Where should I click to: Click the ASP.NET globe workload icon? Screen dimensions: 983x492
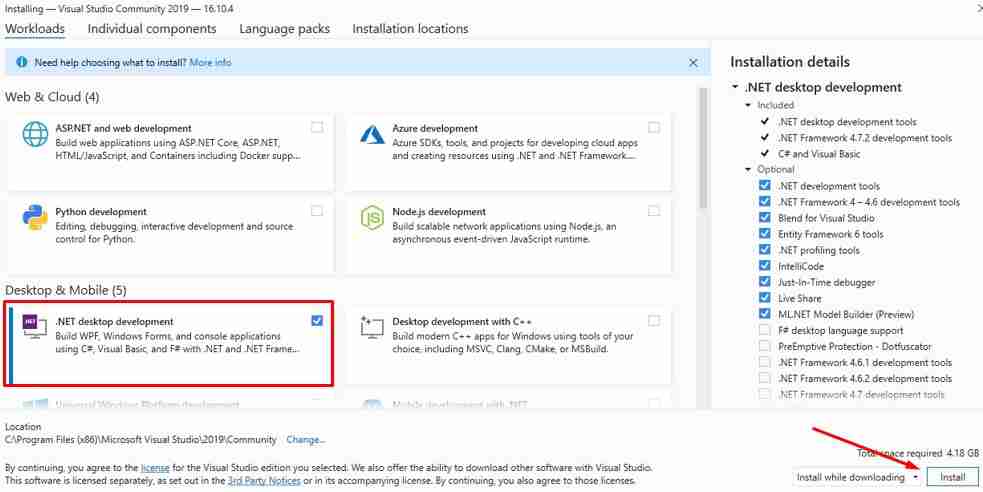point(35,133)
